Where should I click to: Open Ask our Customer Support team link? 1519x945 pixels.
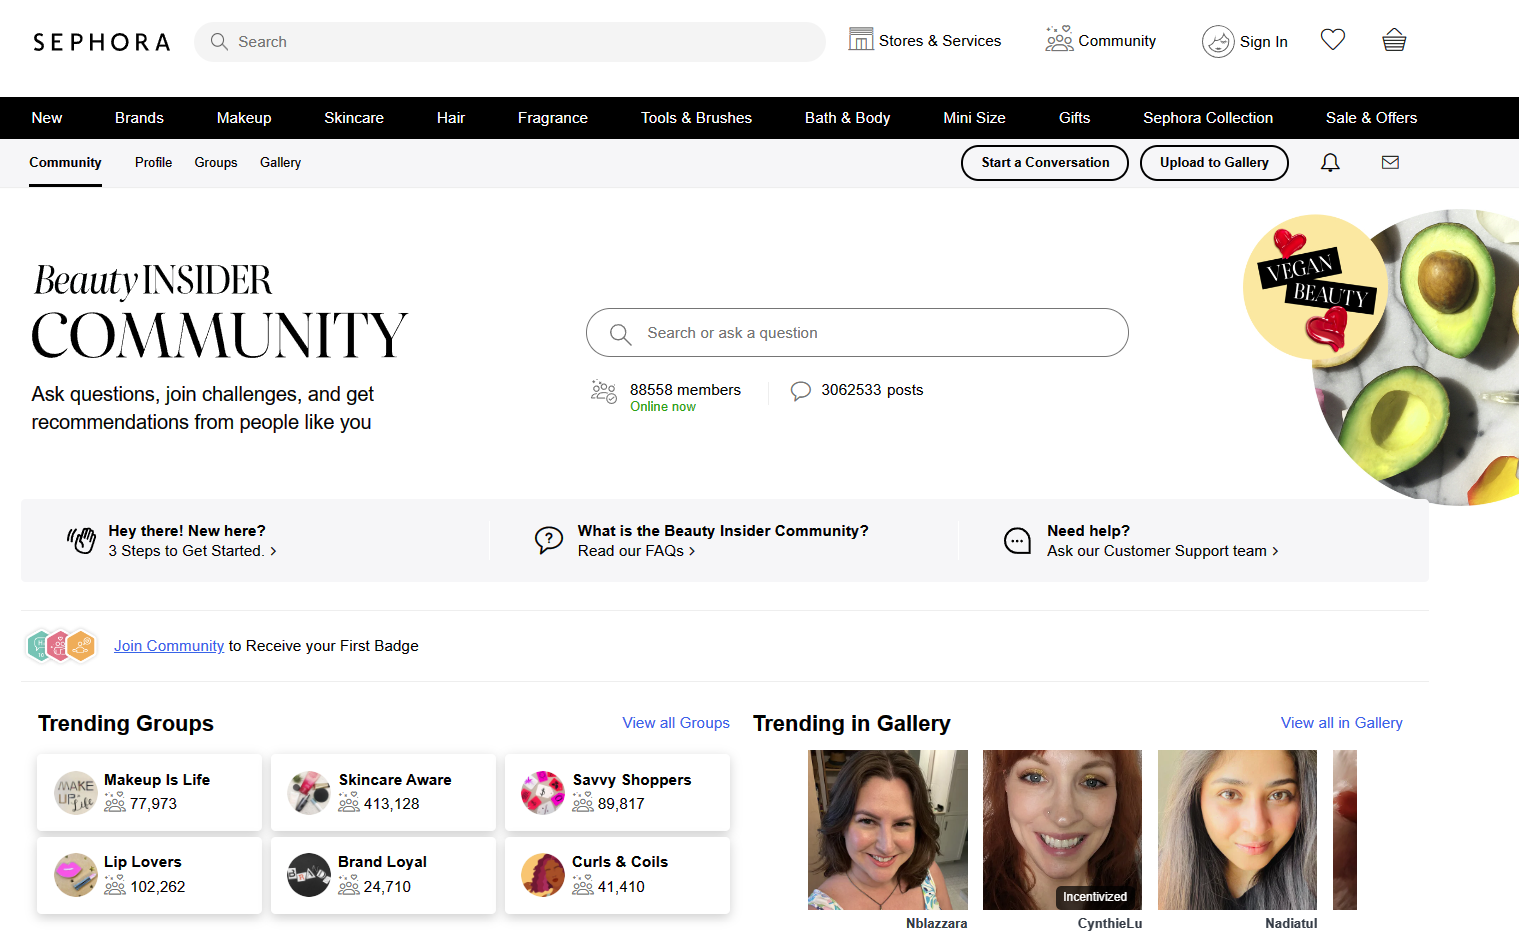(x=1162, y=551)
